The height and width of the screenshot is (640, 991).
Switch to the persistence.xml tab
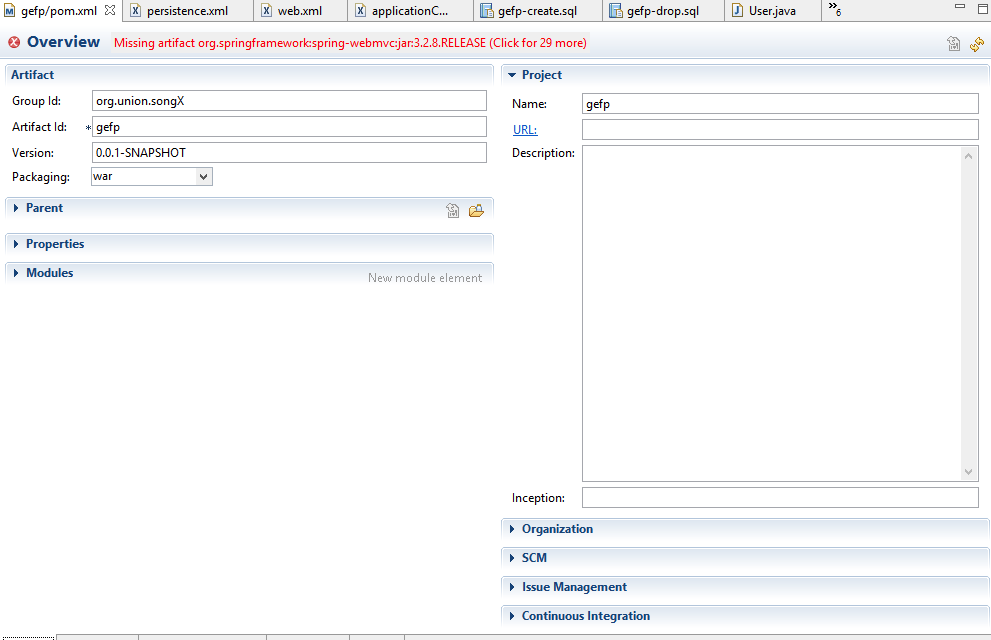point(186,11)
